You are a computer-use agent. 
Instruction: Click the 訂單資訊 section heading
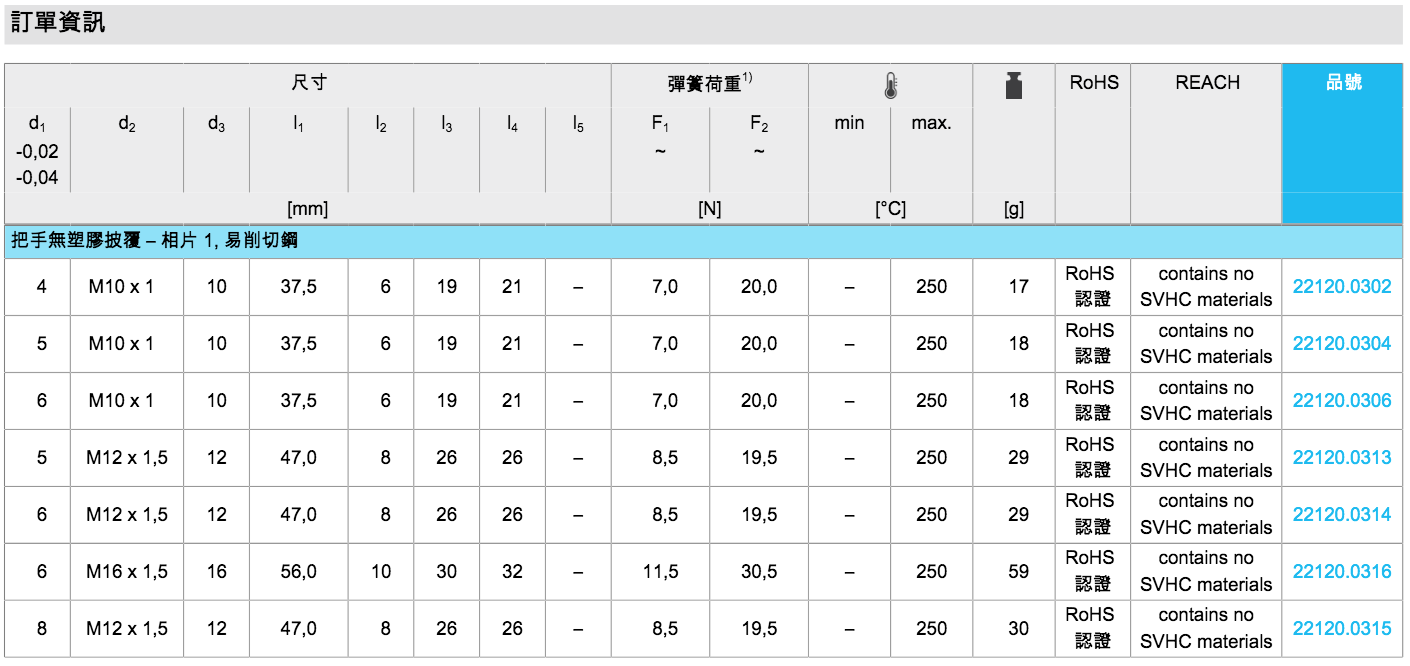(58, 23)
